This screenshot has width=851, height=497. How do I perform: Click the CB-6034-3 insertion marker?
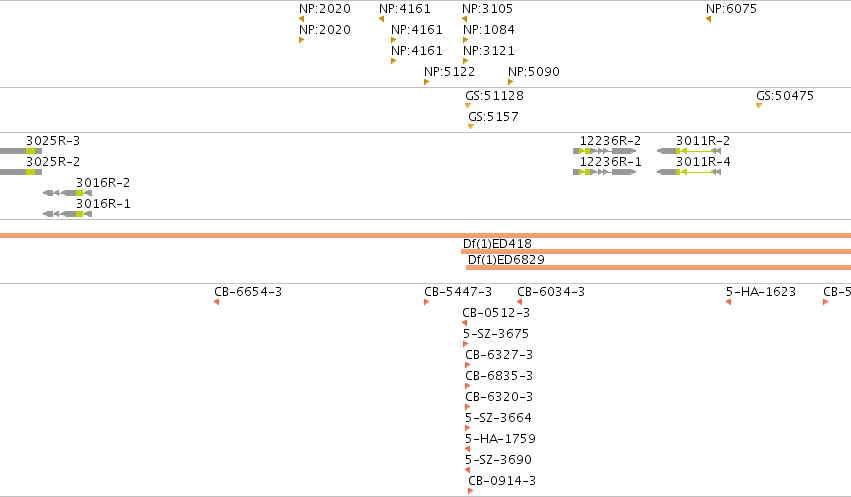519,302
